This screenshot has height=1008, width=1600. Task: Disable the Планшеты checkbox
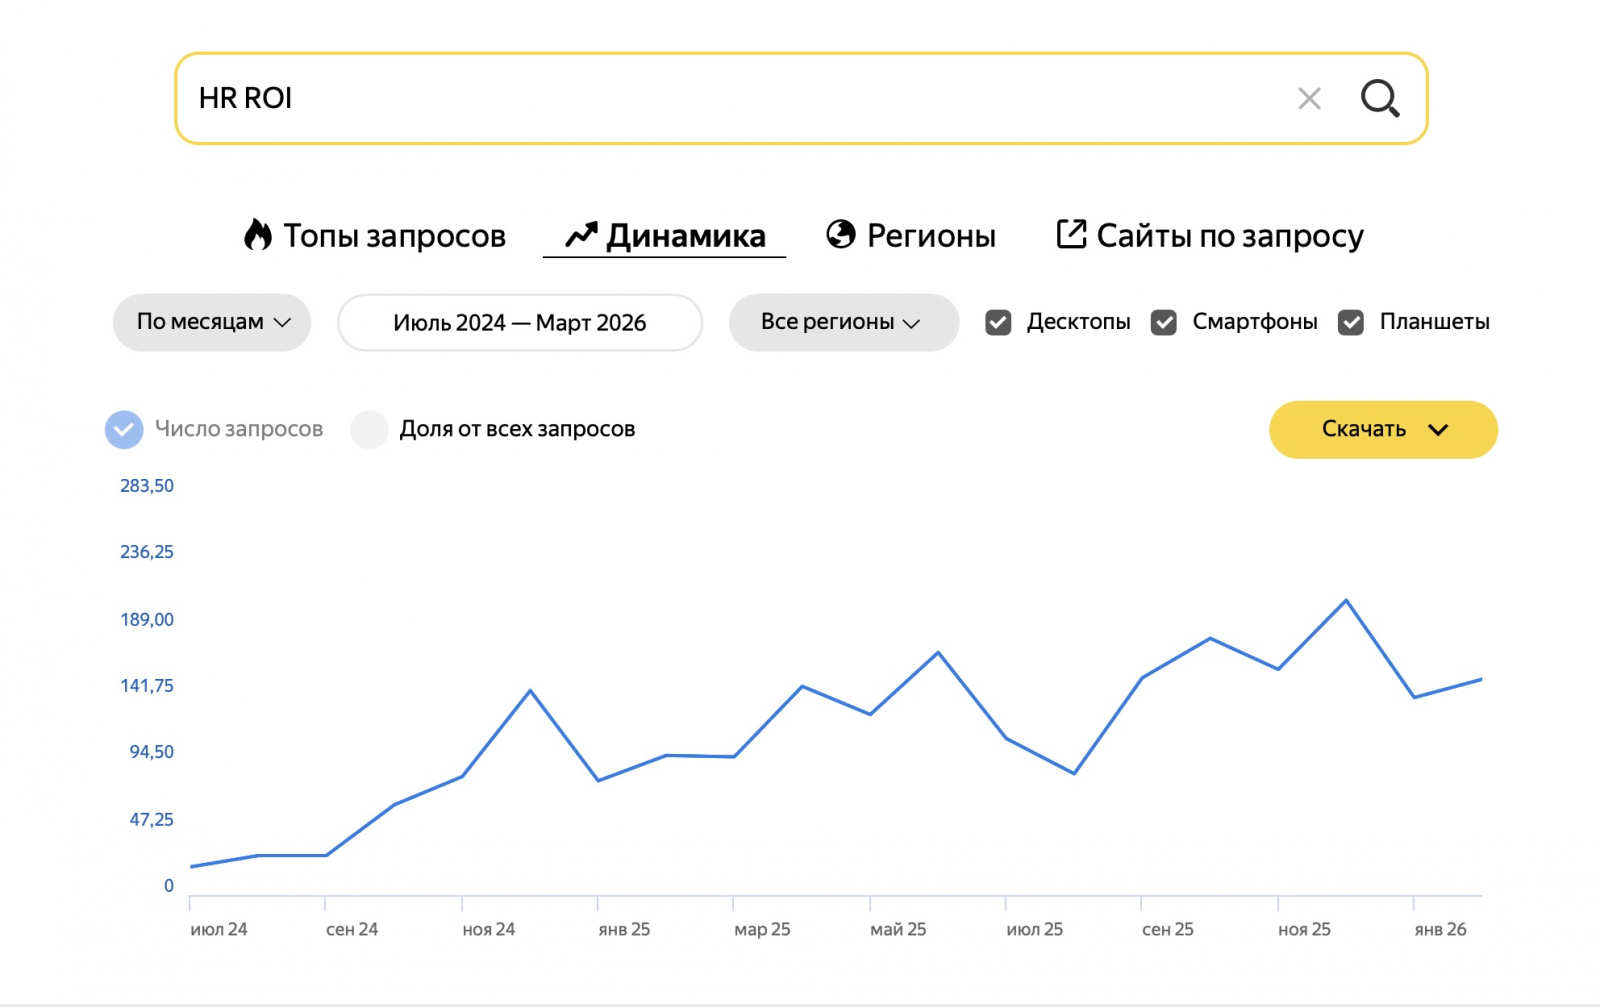tap(1351, 322)
